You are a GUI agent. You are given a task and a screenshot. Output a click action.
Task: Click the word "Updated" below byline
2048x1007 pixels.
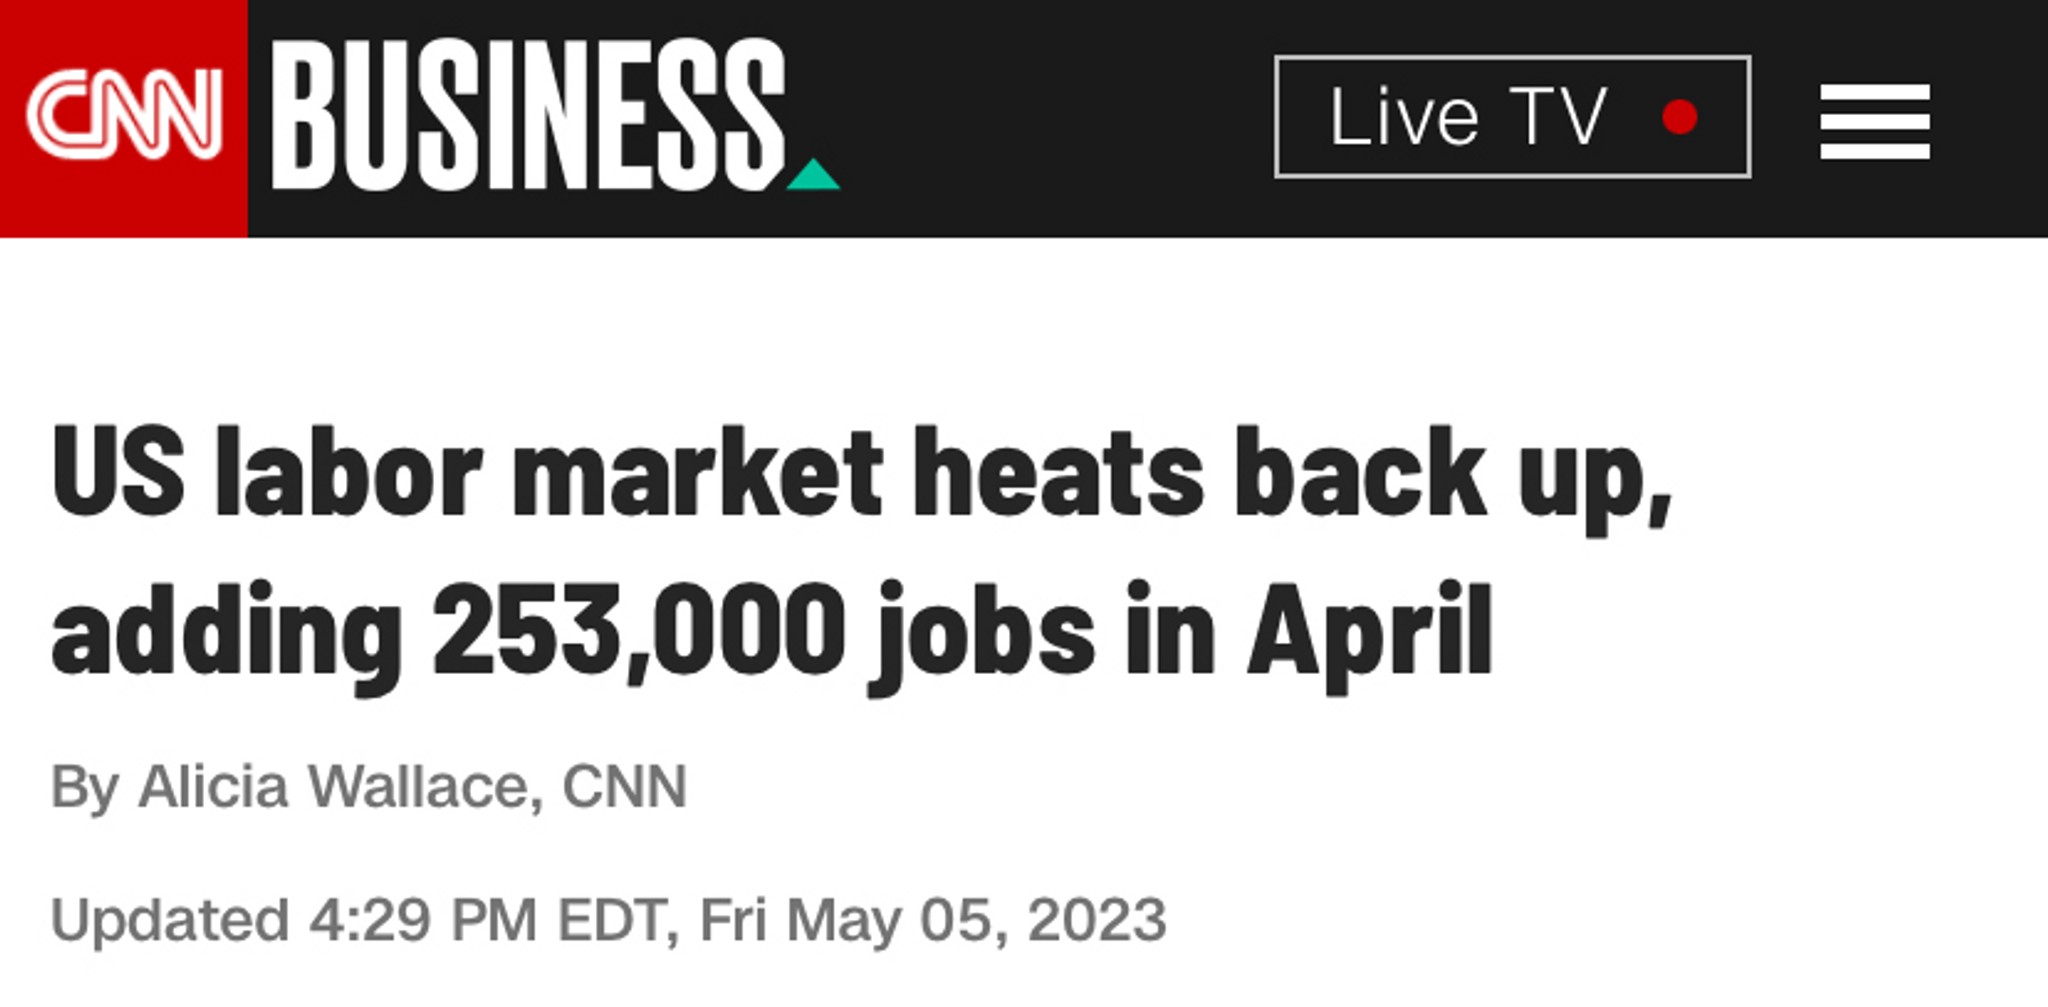(170, 920)
